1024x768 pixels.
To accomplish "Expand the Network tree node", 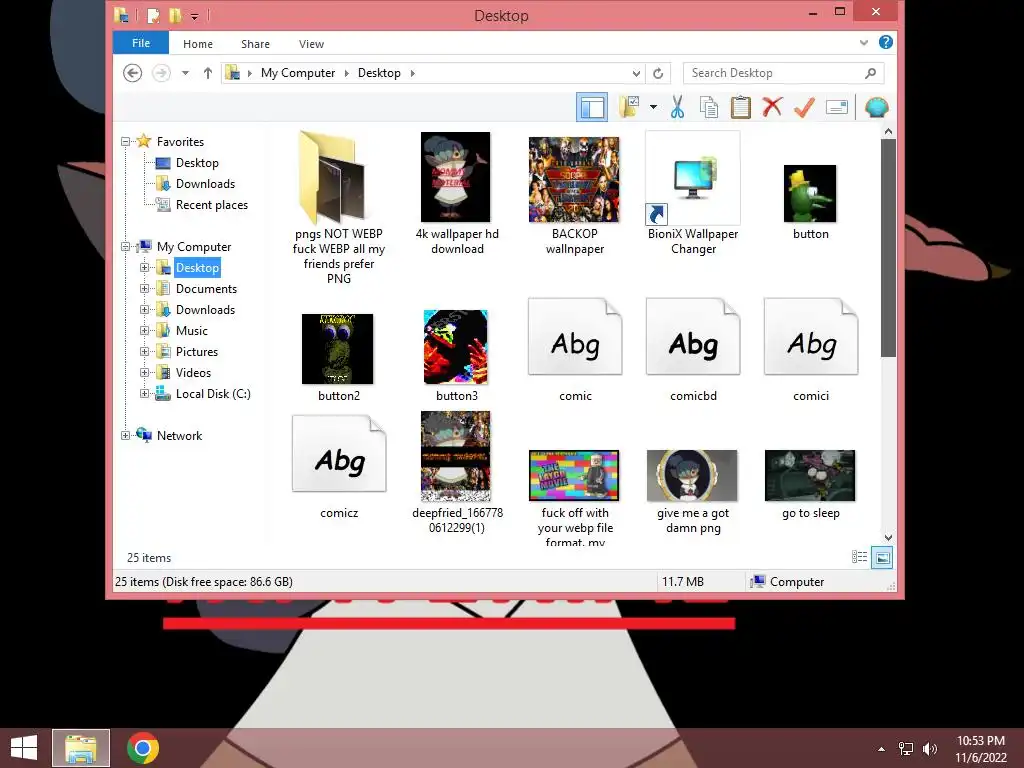I will coord(125,436).
